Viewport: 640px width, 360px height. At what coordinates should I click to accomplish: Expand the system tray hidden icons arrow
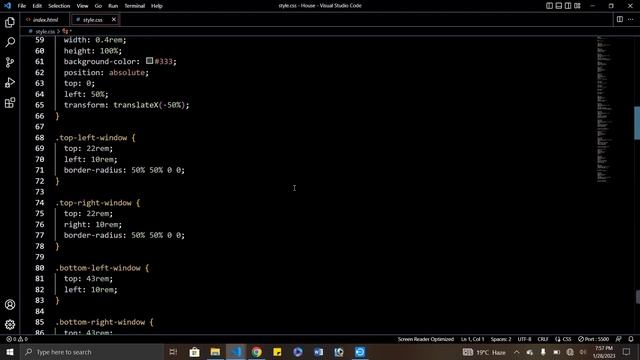pyautogui.click(x=516, y=352)
